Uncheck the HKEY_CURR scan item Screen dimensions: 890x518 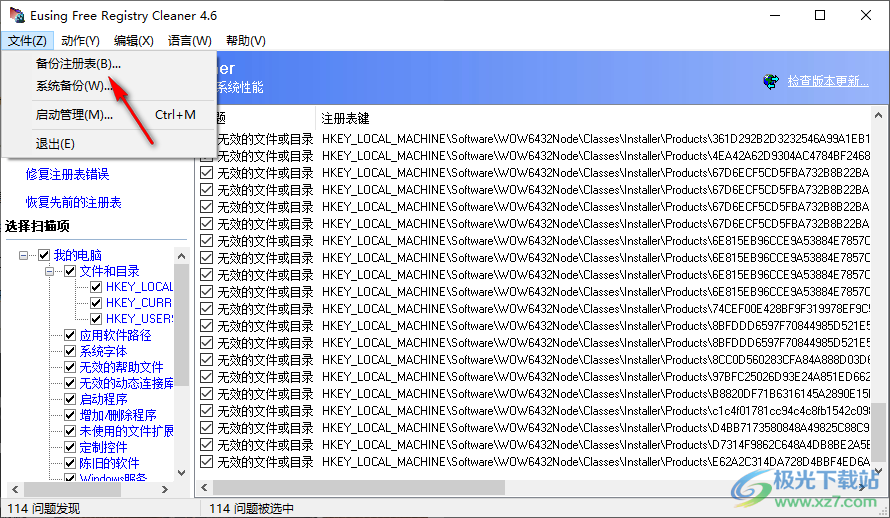pos(96,303)
